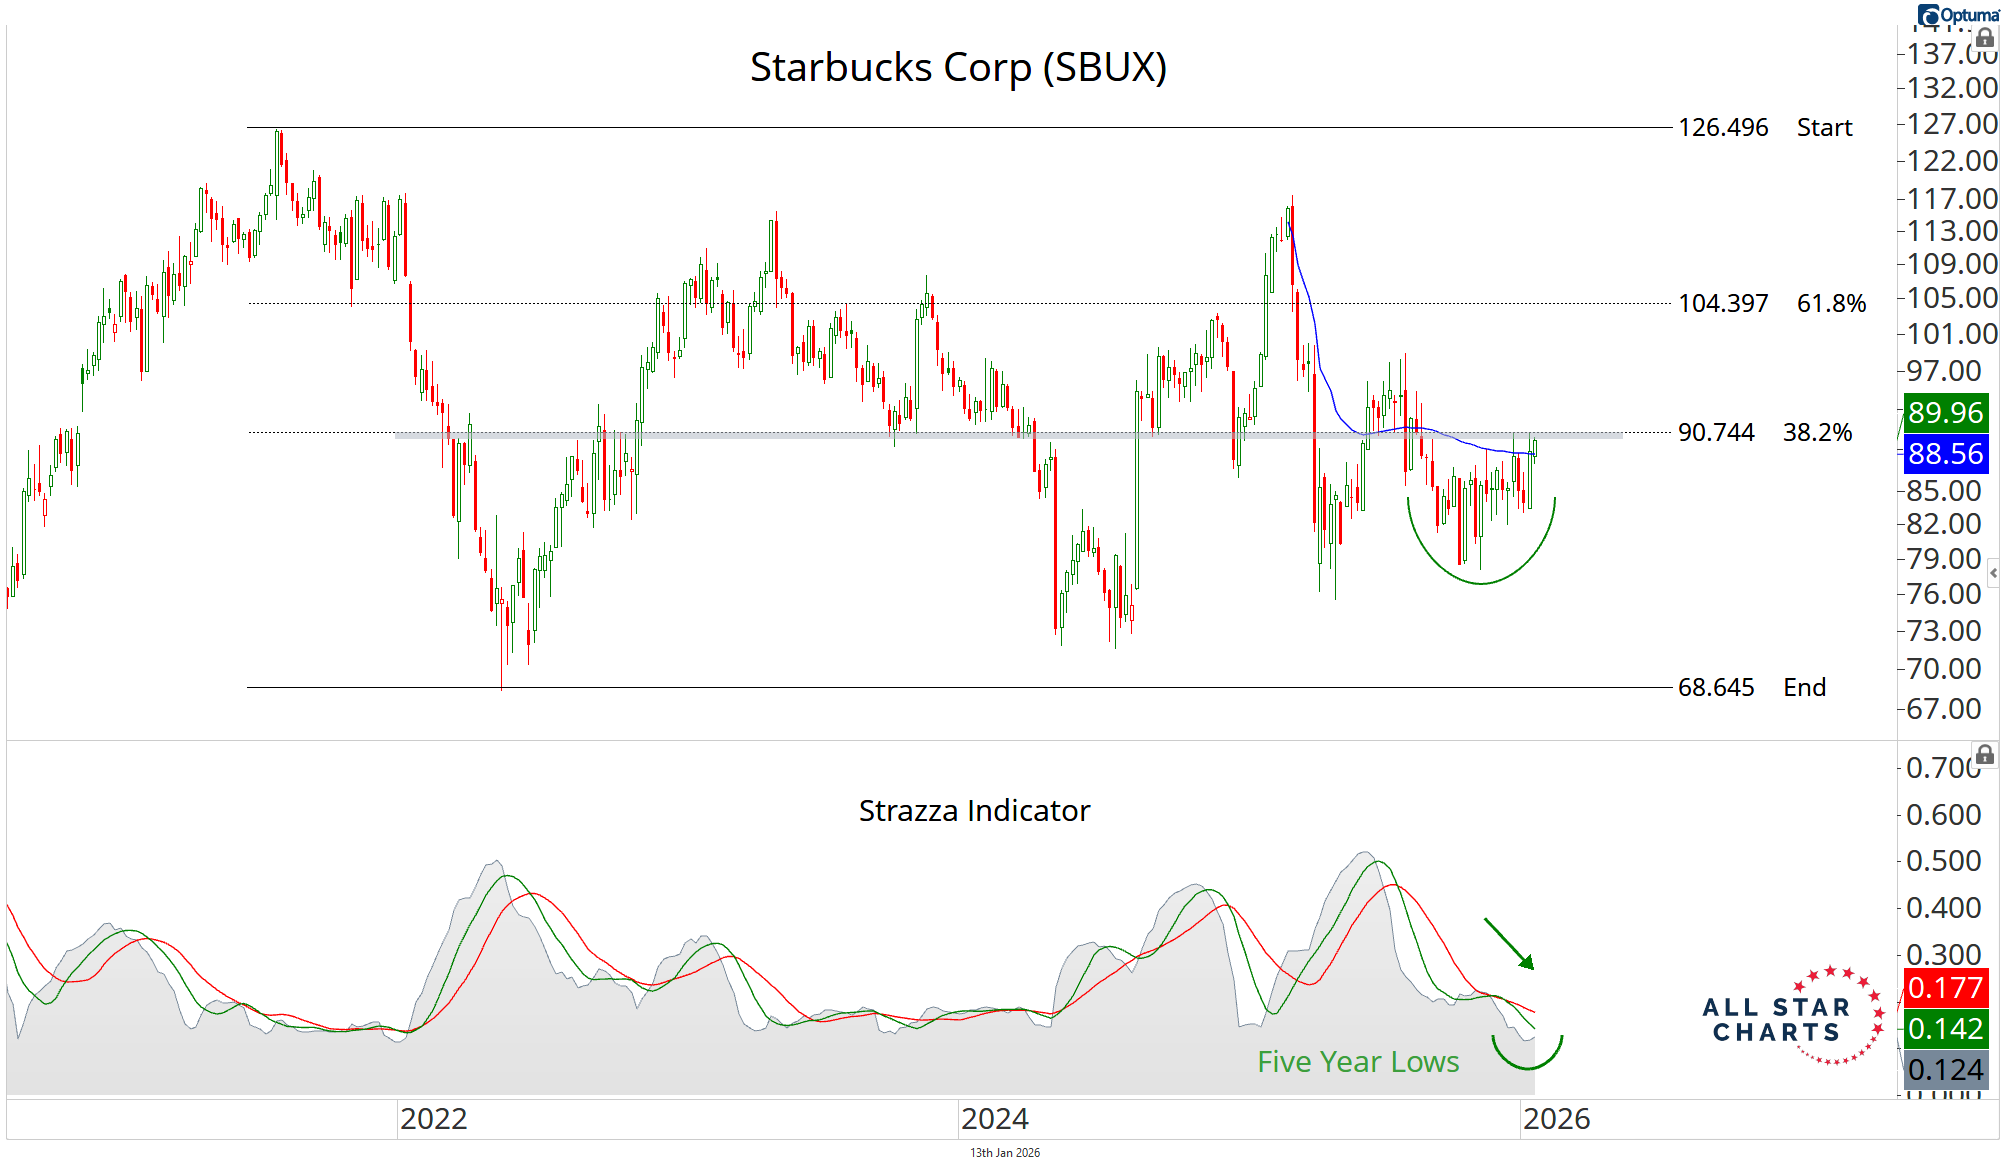Select the green downward arrow annotation
Viewport: 2006px width, 1172px height.
pyautogui.click(x=1509, y=944)
